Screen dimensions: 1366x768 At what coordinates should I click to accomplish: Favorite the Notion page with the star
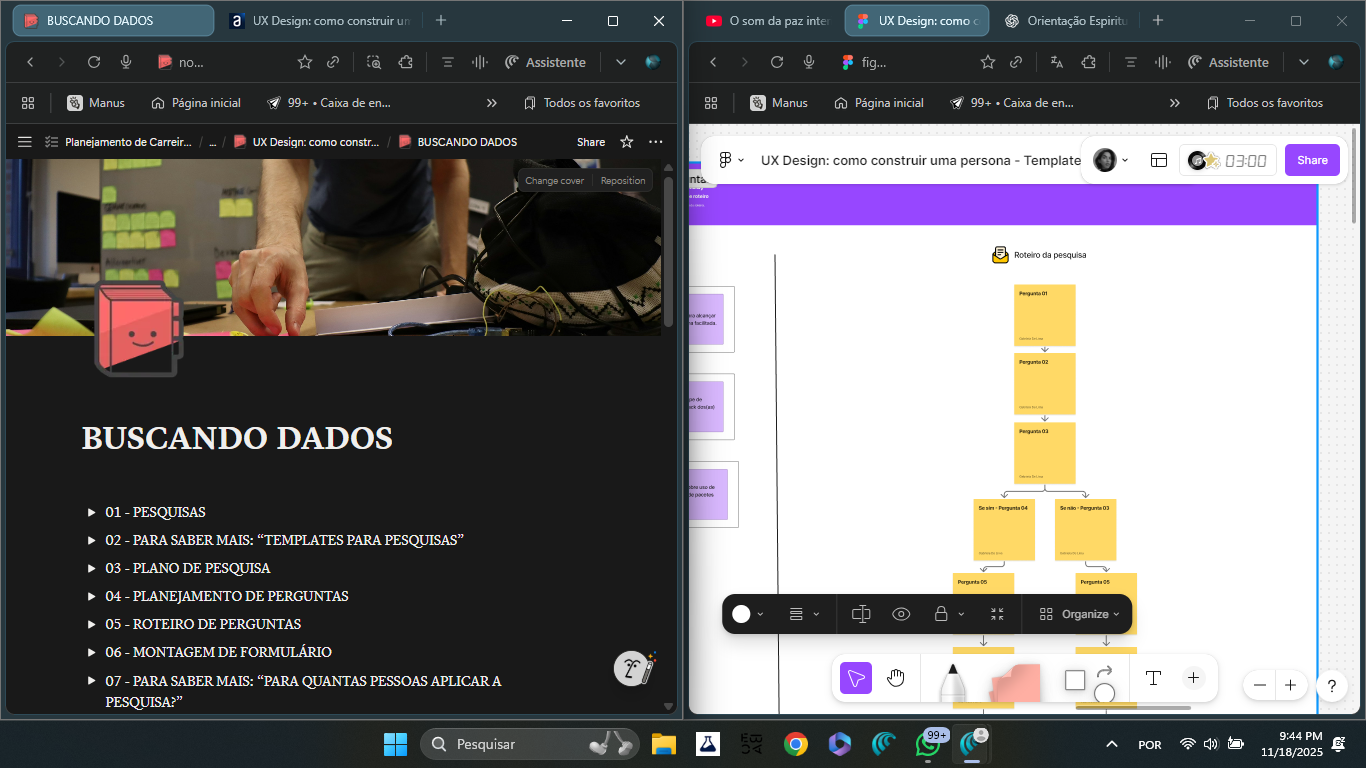click(626, 141)
